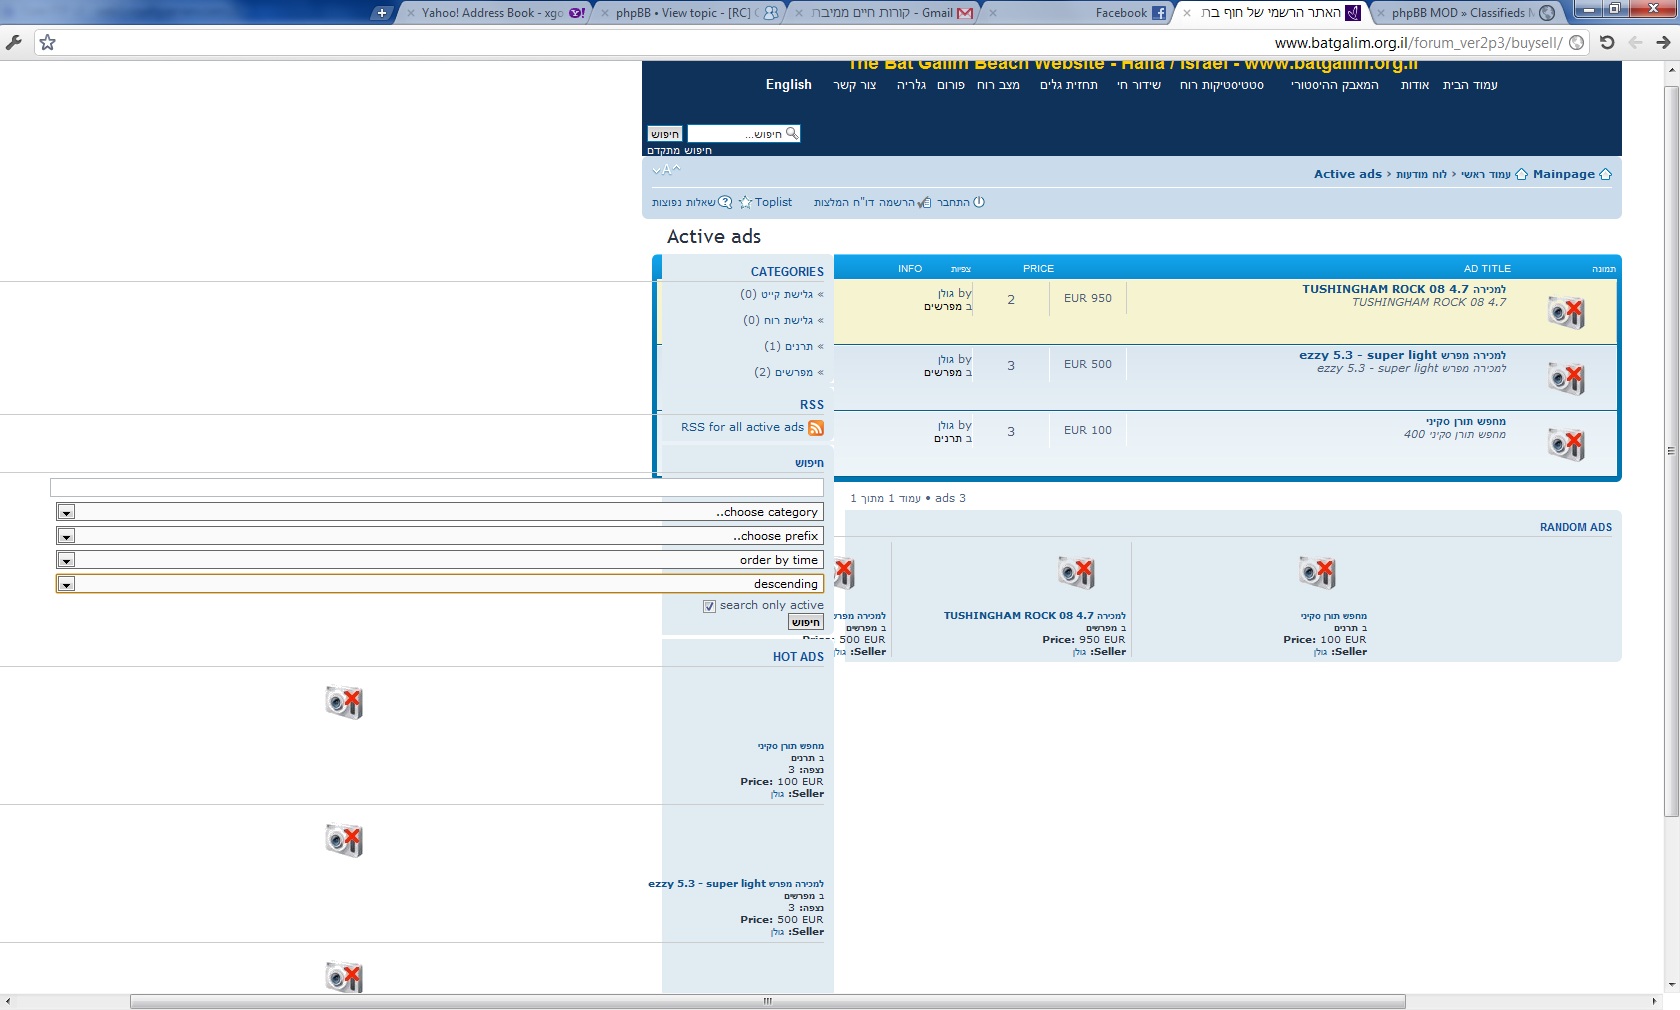Click the Mainpage breadcrumb link
This screenshot has height=1010, width=1680.
1564,174
